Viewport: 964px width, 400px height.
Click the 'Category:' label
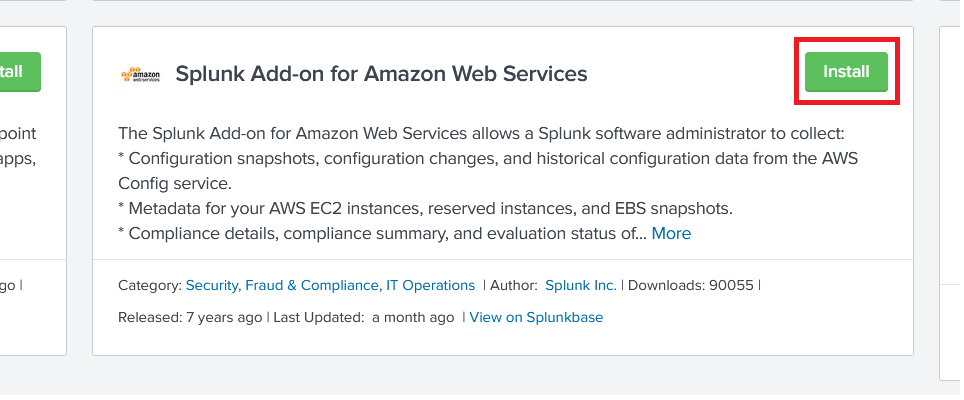coord(150,285)
